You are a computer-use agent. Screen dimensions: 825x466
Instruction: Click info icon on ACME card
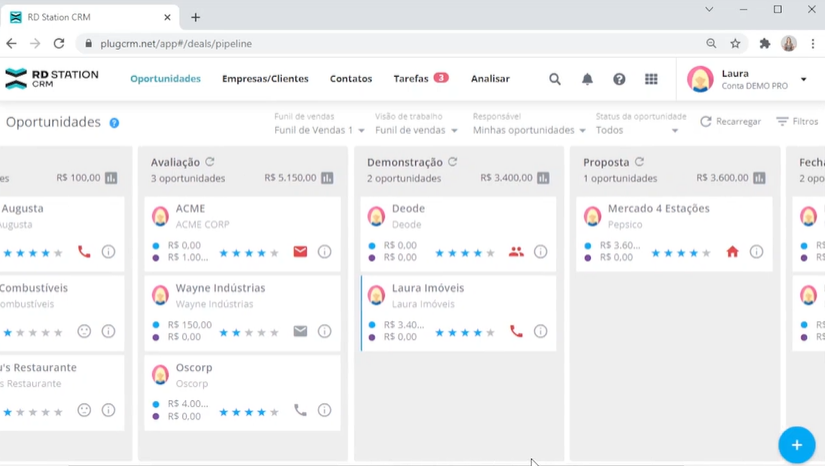[x=325, y=251]
